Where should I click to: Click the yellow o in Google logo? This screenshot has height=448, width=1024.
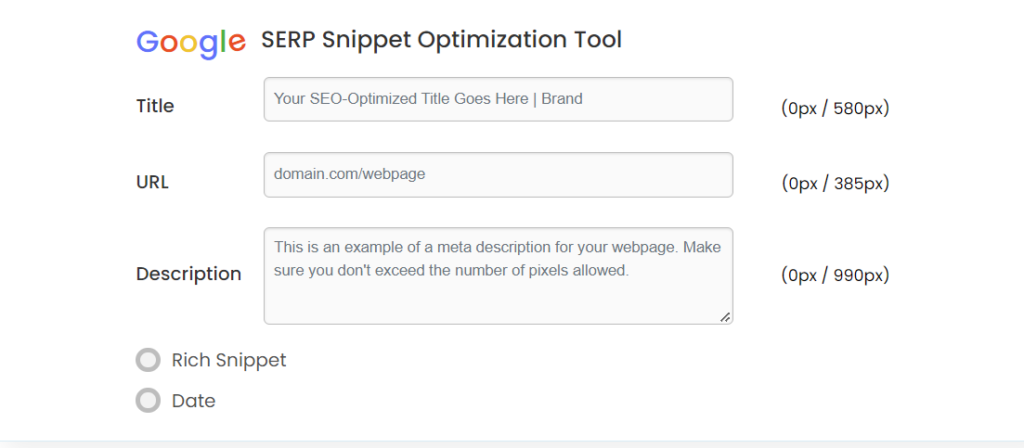click(x=188, y=44)
